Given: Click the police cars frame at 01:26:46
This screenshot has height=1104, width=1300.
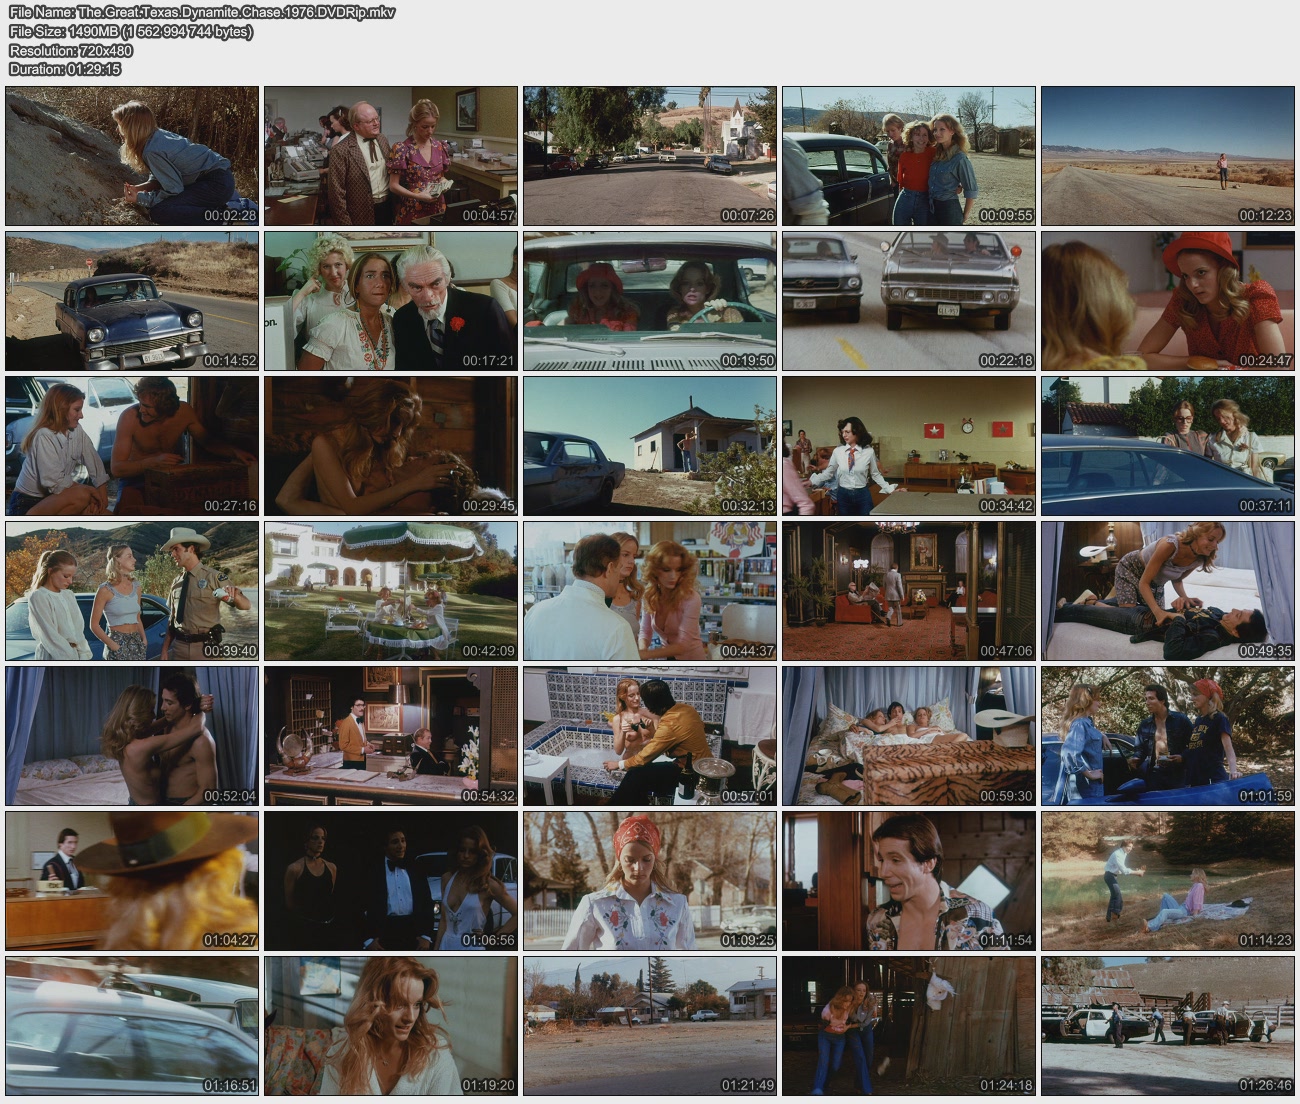Looking at the screenshot, I should click(x=1167, y=1026).
